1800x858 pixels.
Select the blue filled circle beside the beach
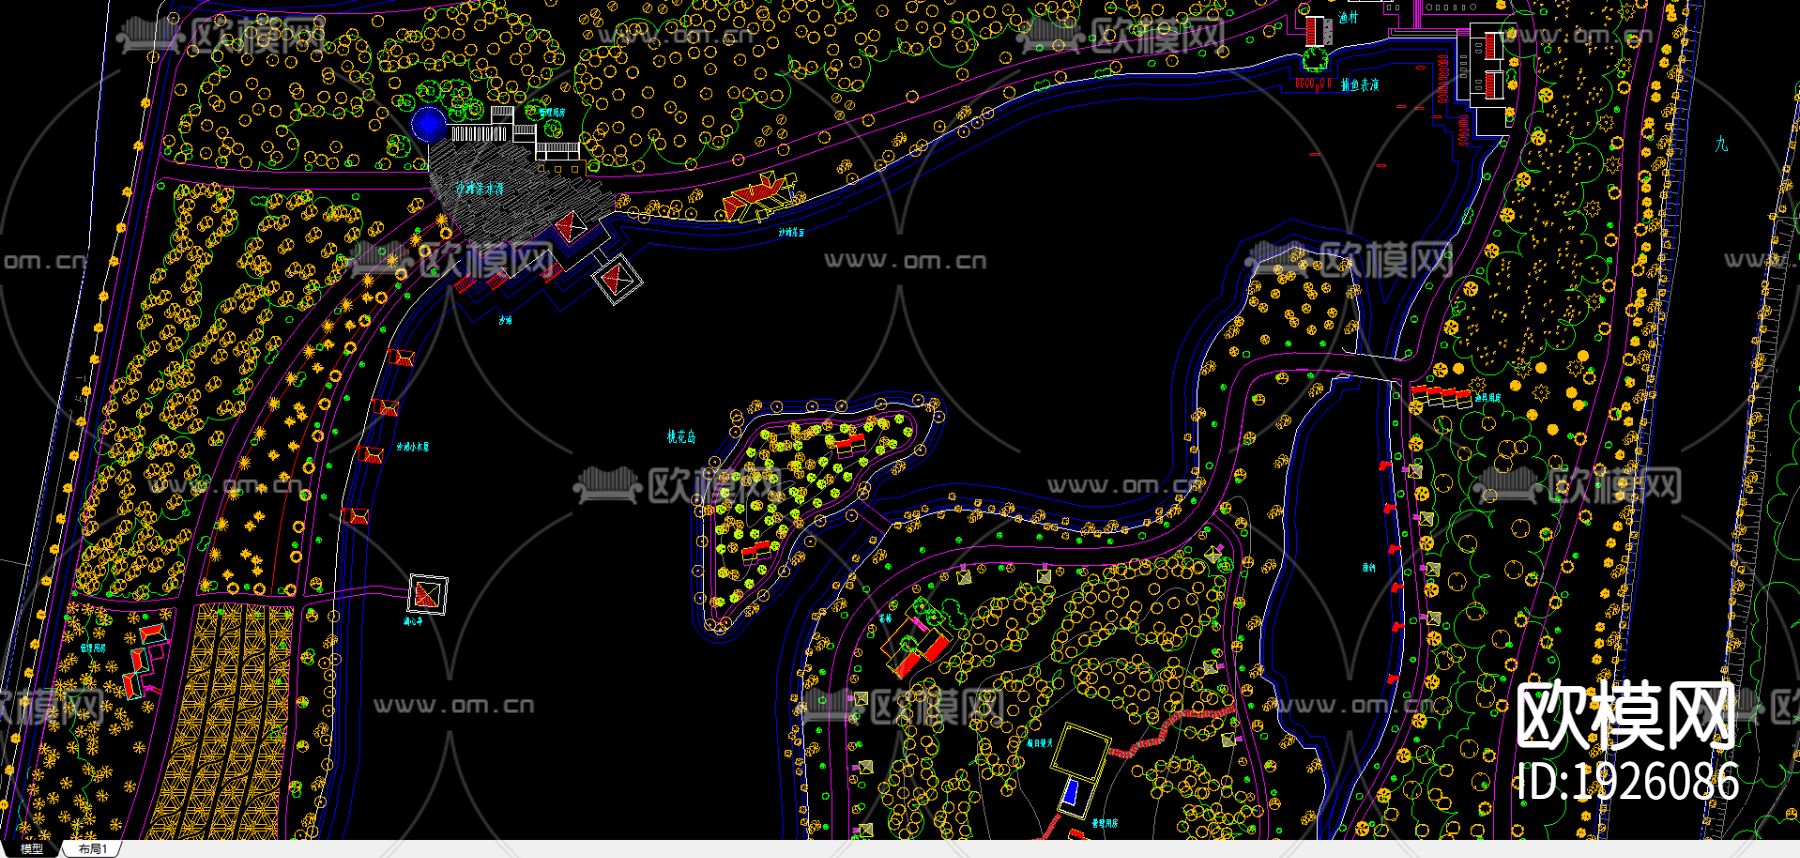[429, 124]
